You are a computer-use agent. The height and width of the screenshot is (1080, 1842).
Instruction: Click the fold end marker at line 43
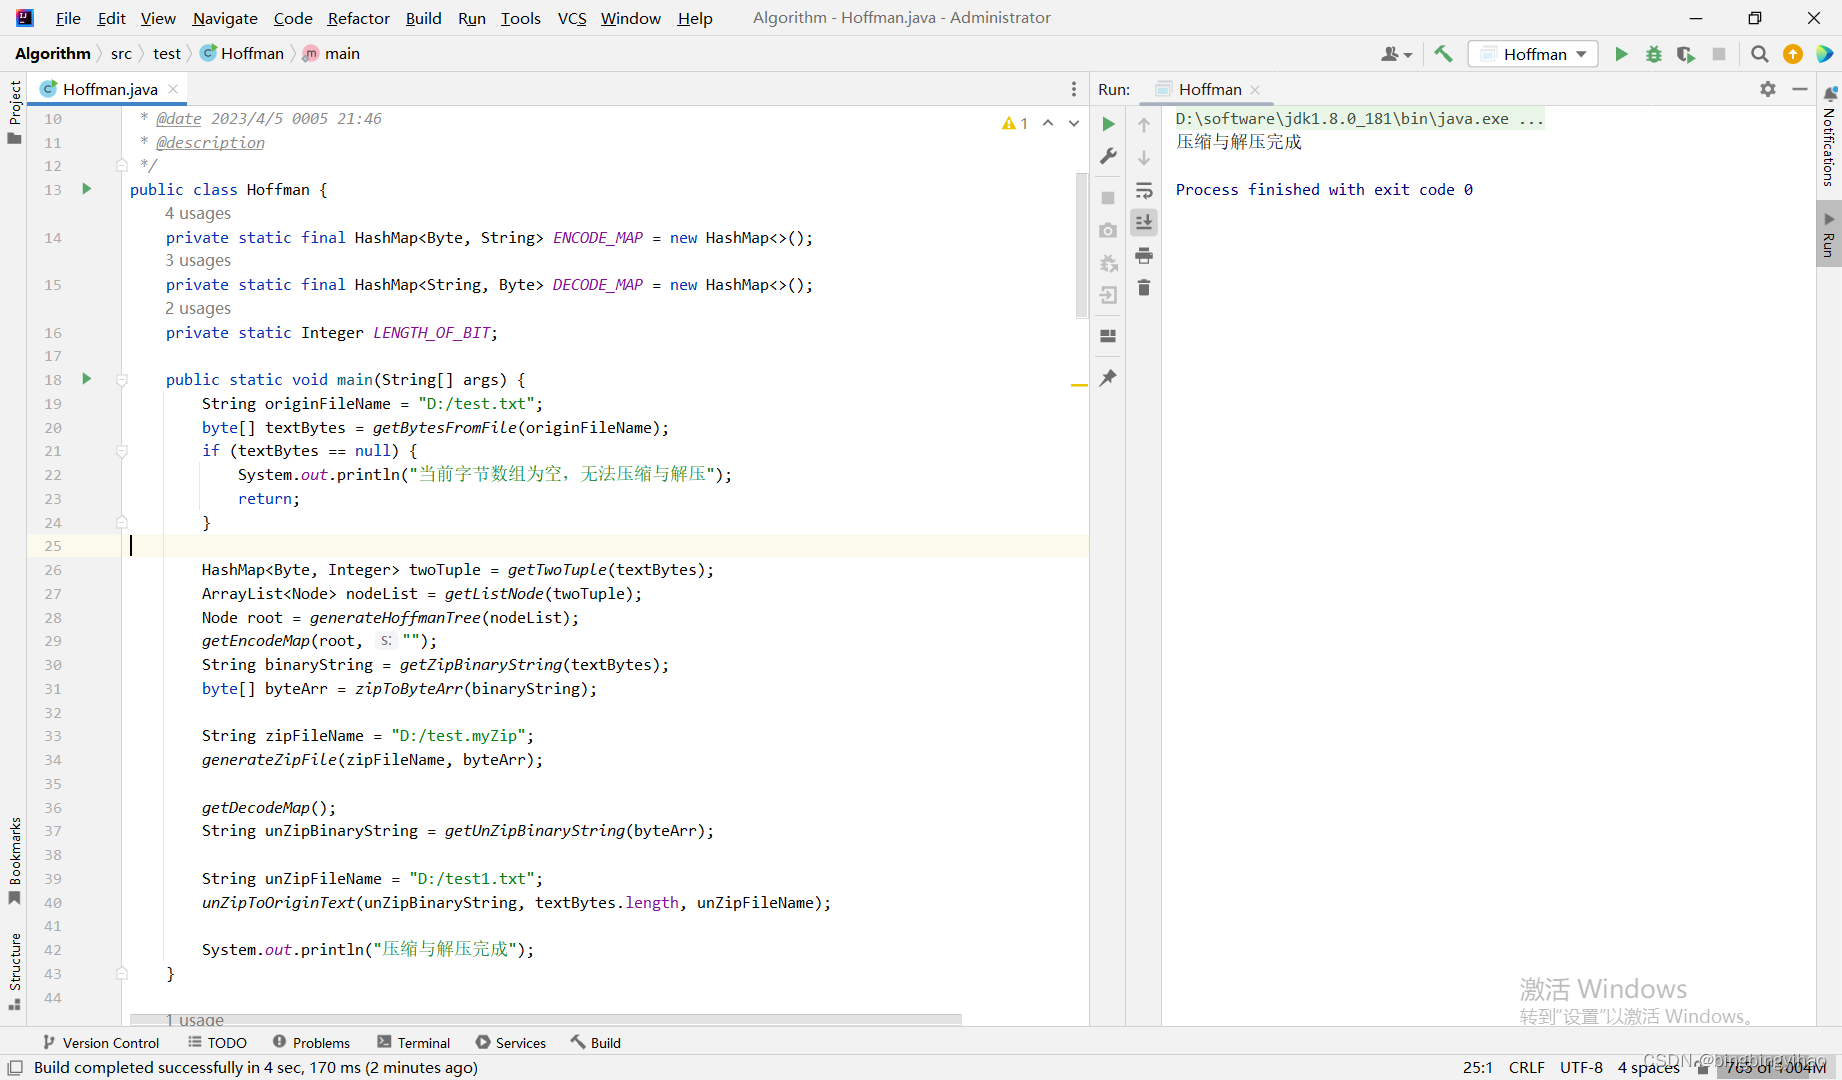[122, 973]
